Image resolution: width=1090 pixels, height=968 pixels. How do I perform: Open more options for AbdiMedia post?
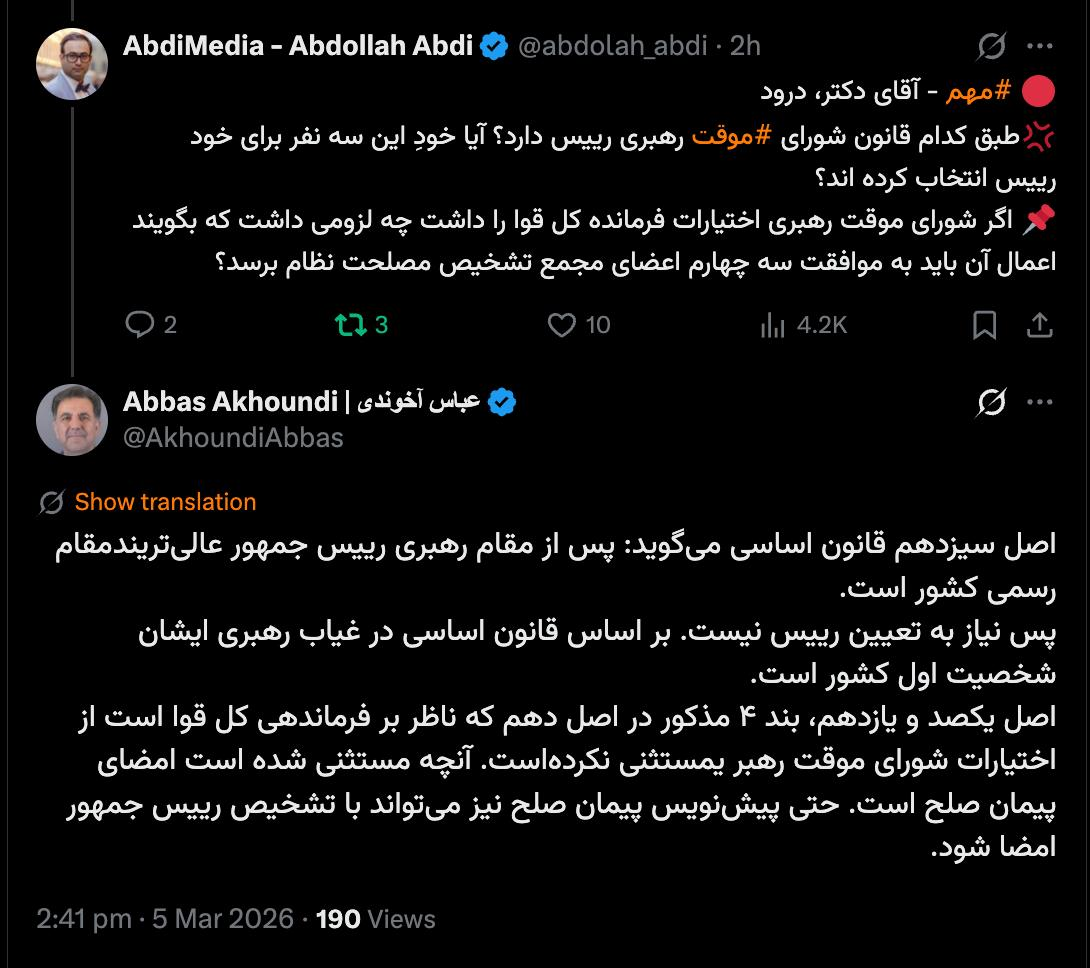[x=1040, y=46]
